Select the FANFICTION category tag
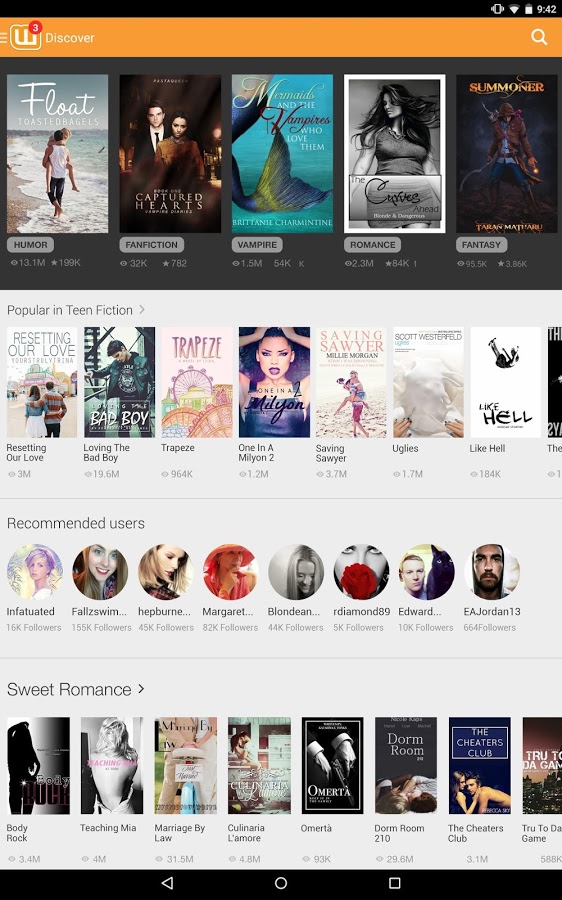Screen dimensions: 562x900 [x=152, y=245]
